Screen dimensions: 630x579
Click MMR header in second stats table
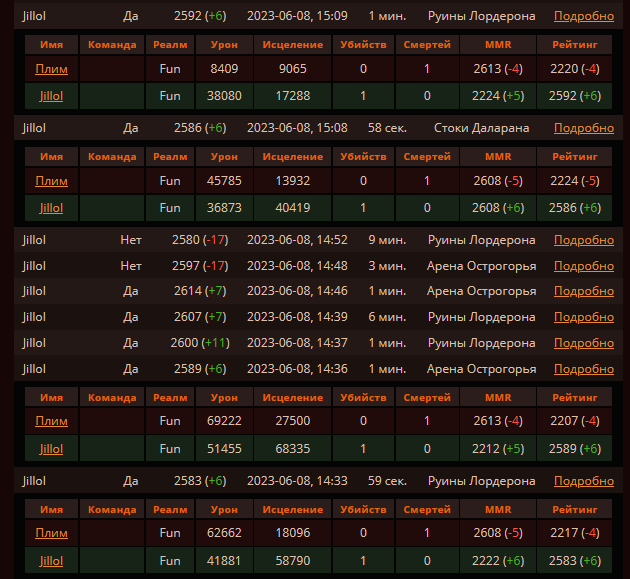tap(498, 157)
